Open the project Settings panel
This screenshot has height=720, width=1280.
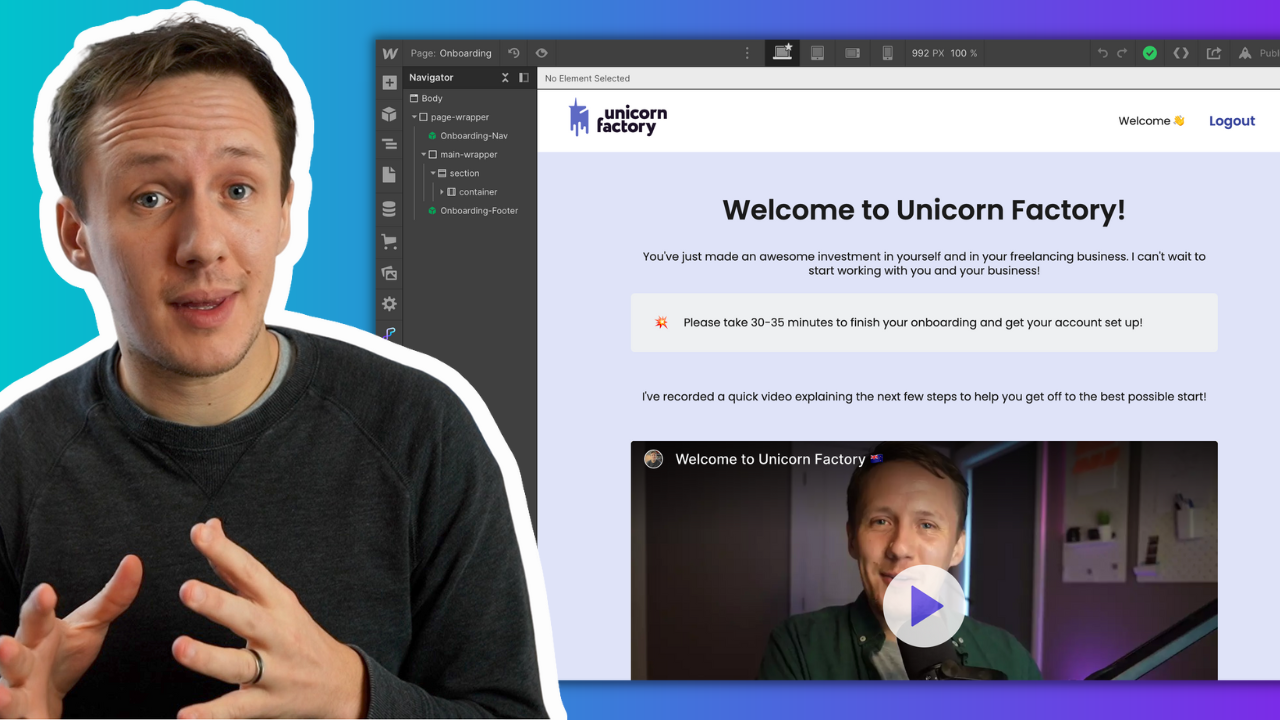pos(389,303)
